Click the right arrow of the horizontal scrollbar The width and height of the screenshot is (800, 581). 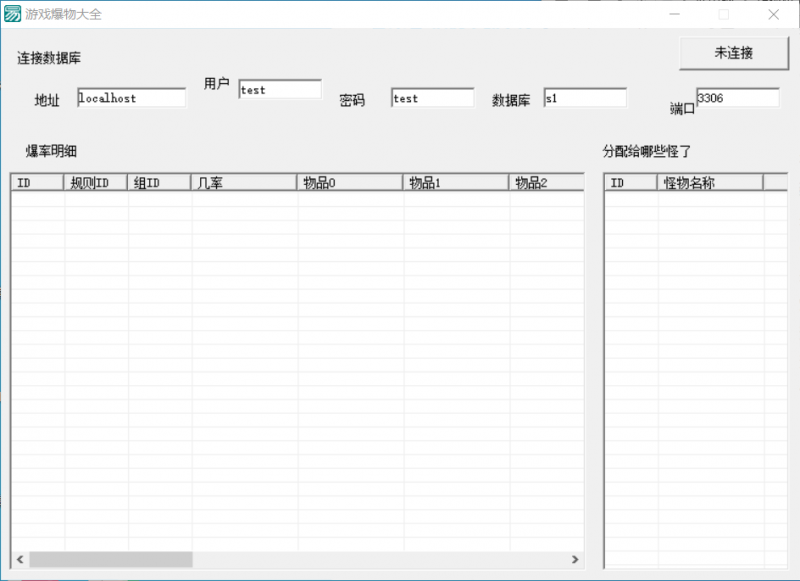click(575, 560)
